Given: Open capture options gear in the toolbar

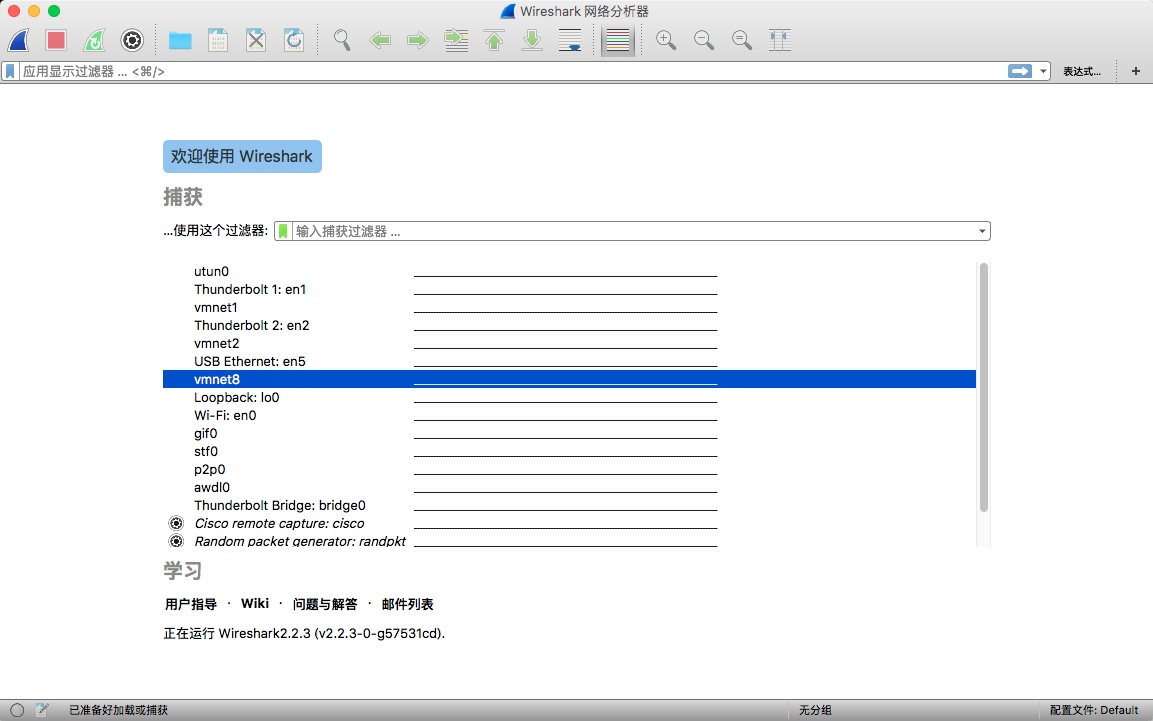Looking at the screenshot, I should pyautogui.click(x=132, y=40).
